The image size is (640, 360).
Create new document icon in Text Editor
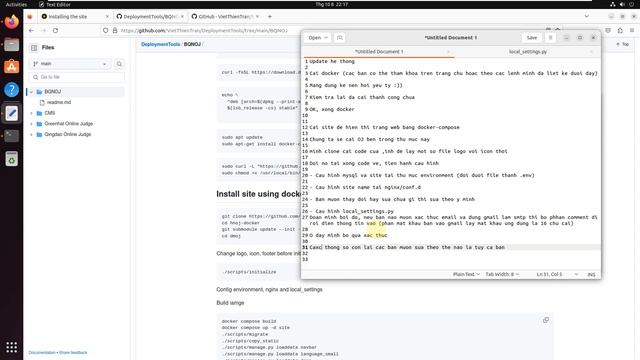click(x=340, y=38)
